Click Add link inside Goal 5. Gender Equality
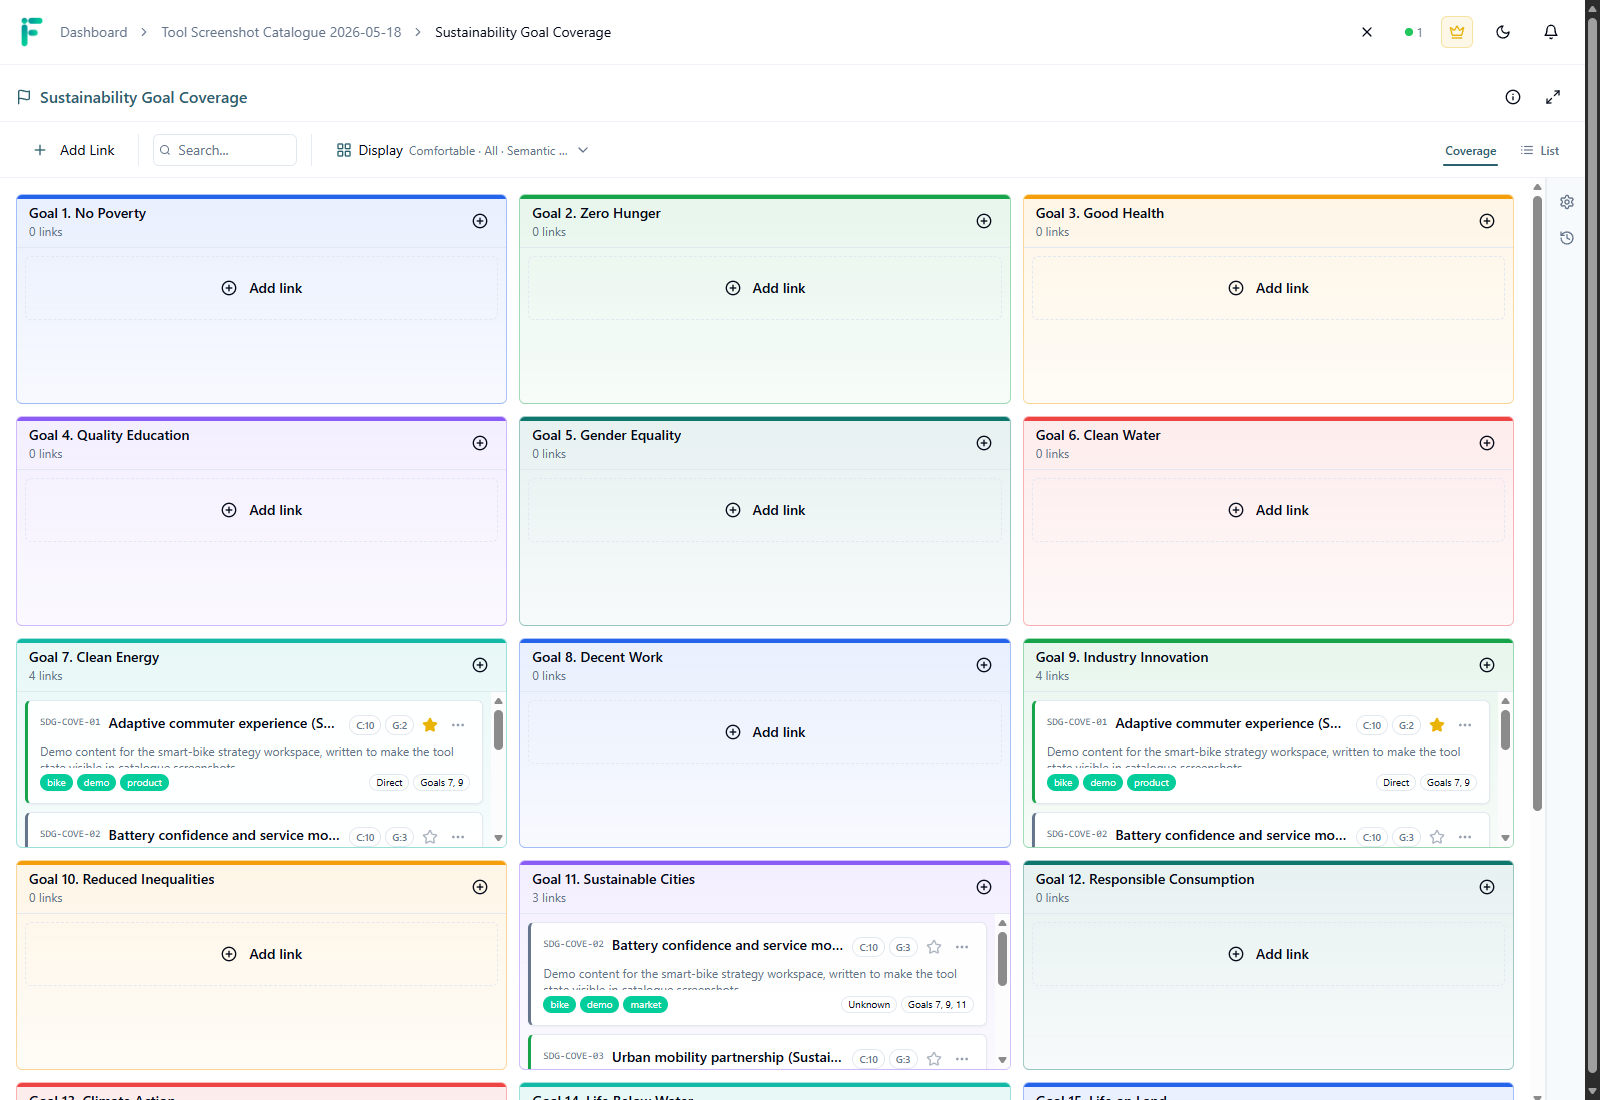1600x1100 pixels. [765, 510]
